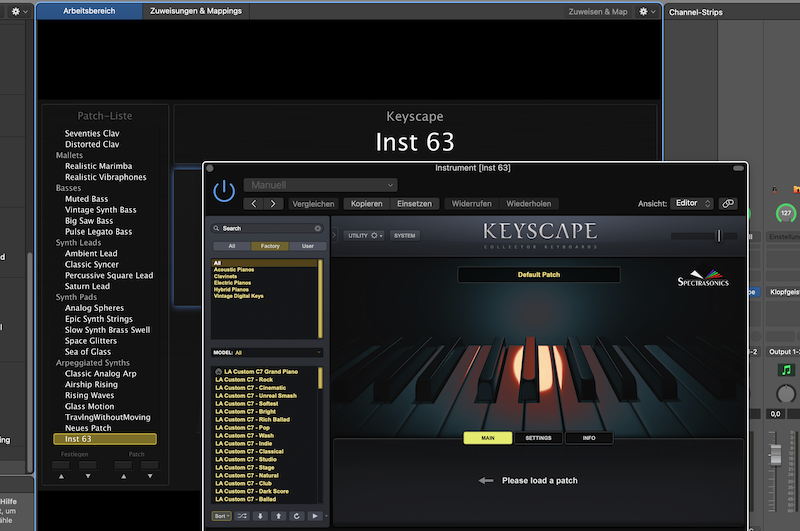800x531 pixels.
Task: Click the shuffle button in browser footer
Action: [242, 516]
